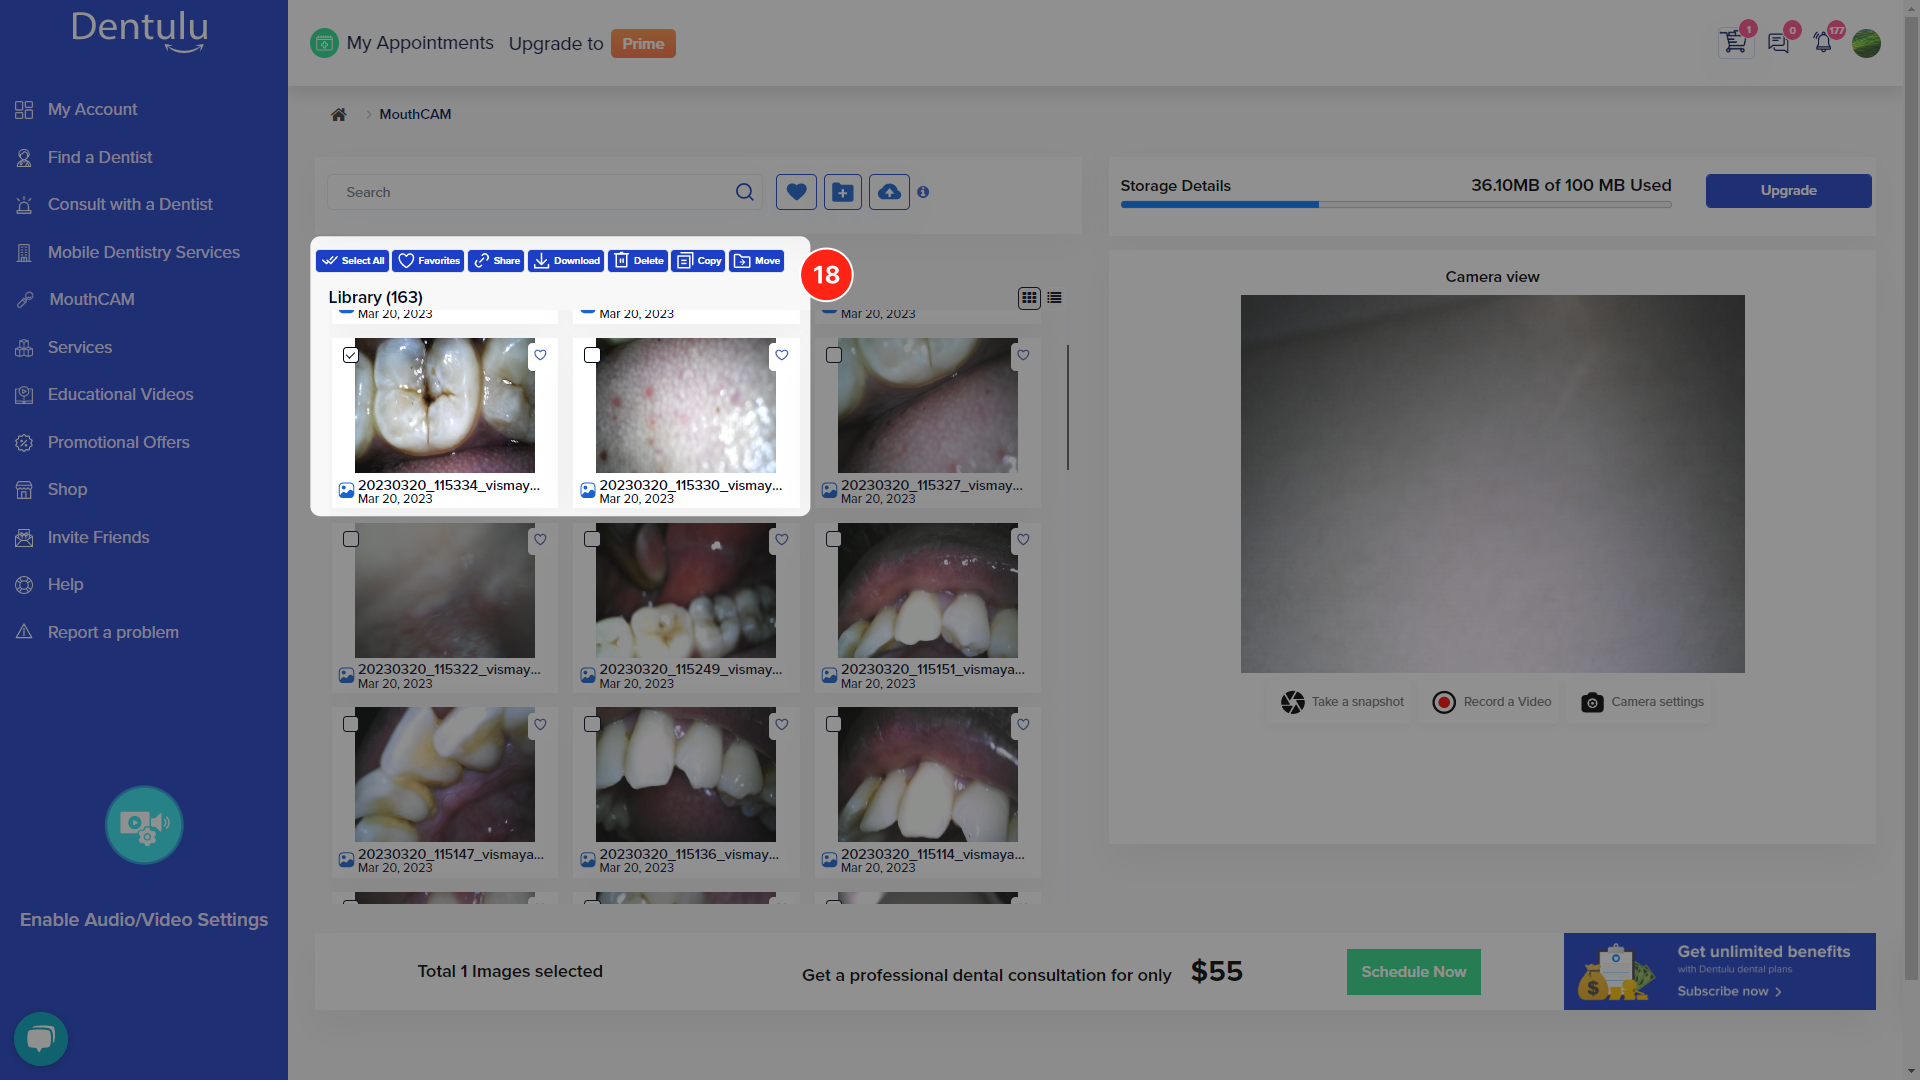Click the Download toolbar button
This screenshot has height=1080, width=1920.
566,261
